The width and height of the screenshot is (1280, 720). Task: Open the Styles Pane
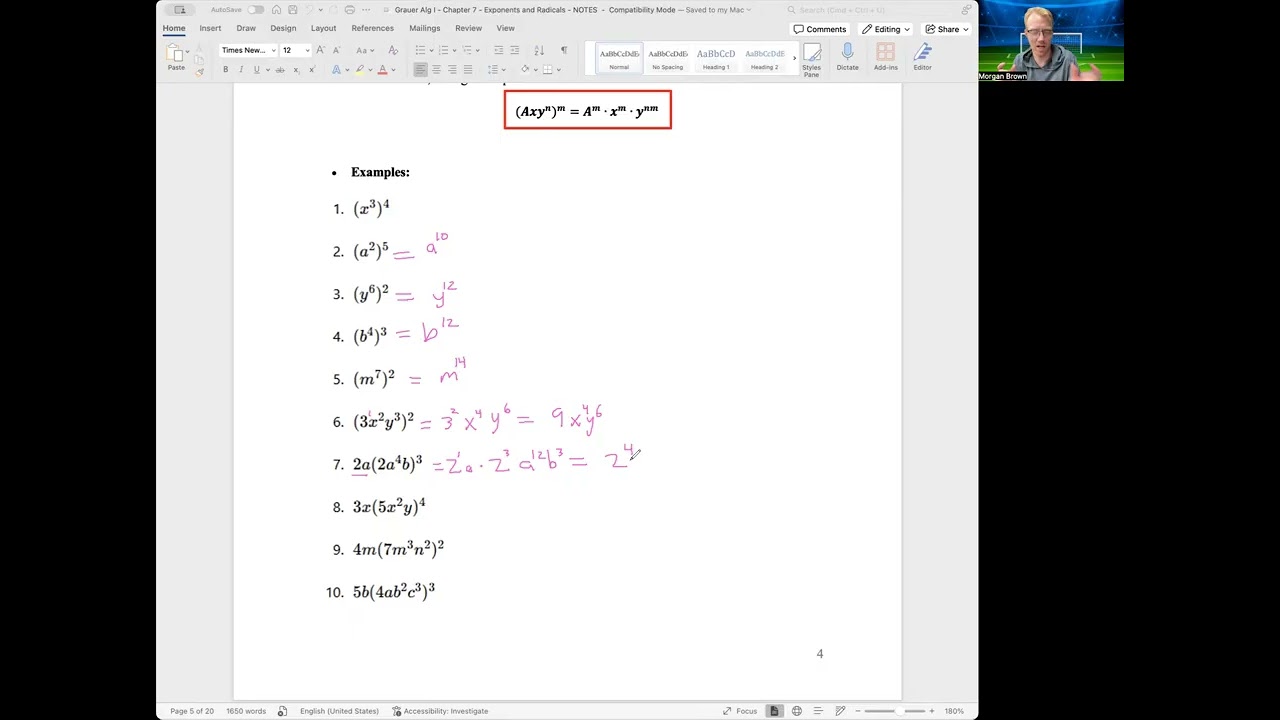click(x=811, y=59)
